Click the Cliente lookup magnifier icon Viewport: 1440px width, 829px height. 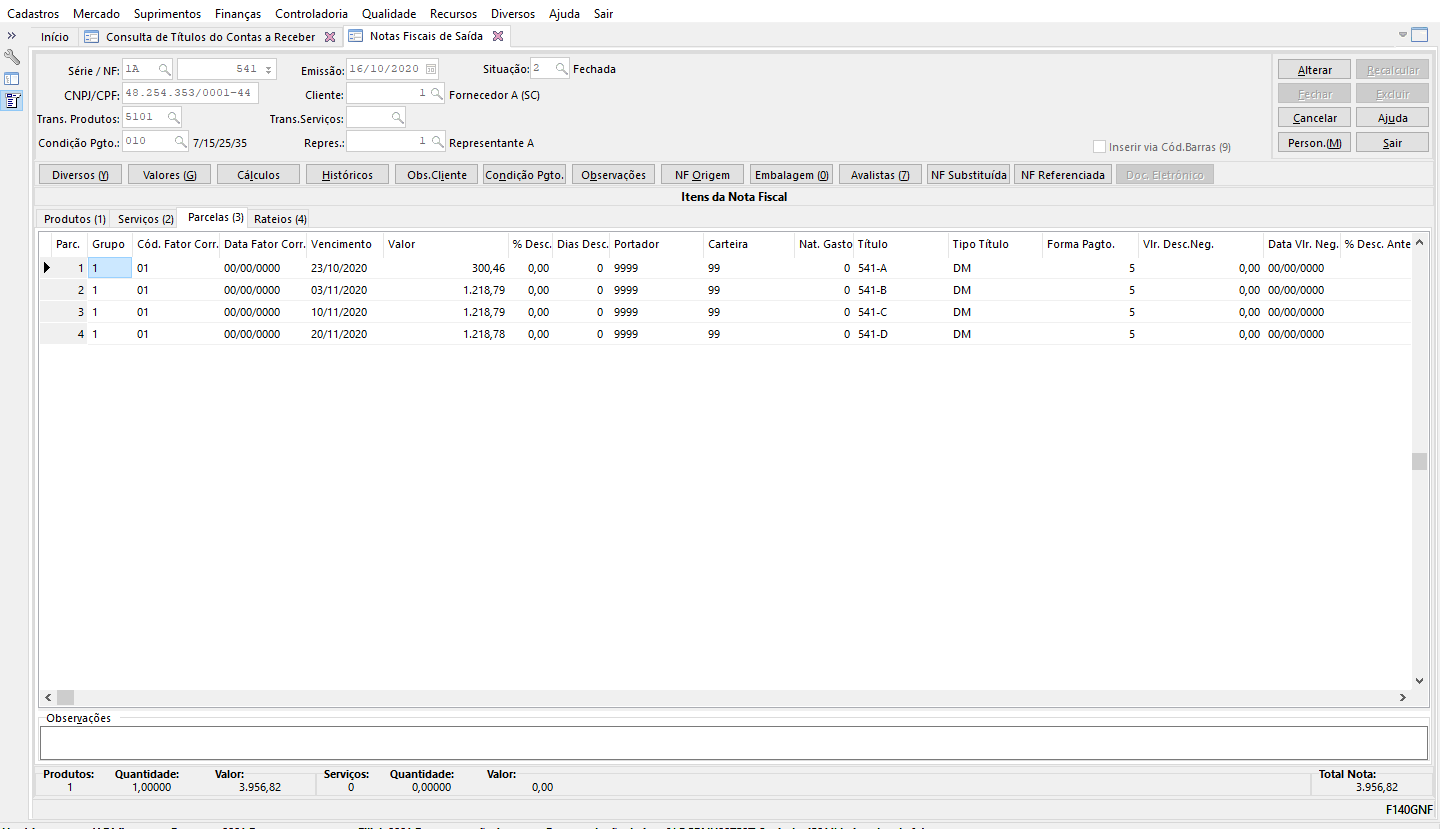pos(436,94)
